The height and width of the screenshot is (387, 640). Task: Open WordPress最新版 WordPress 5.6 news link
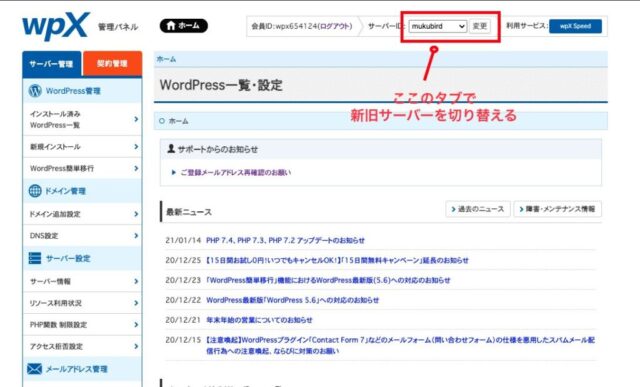[292, 300]
